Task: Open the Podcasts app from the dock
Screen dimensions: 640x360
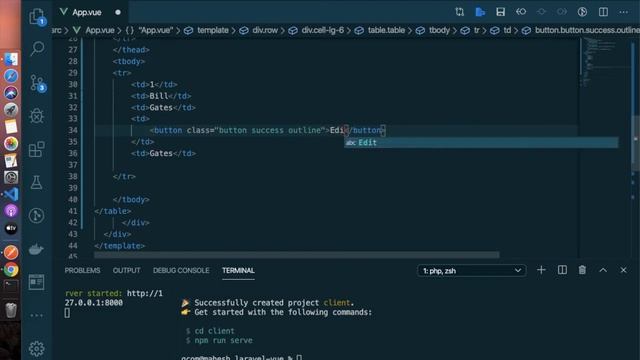Action: pos(11,211)
